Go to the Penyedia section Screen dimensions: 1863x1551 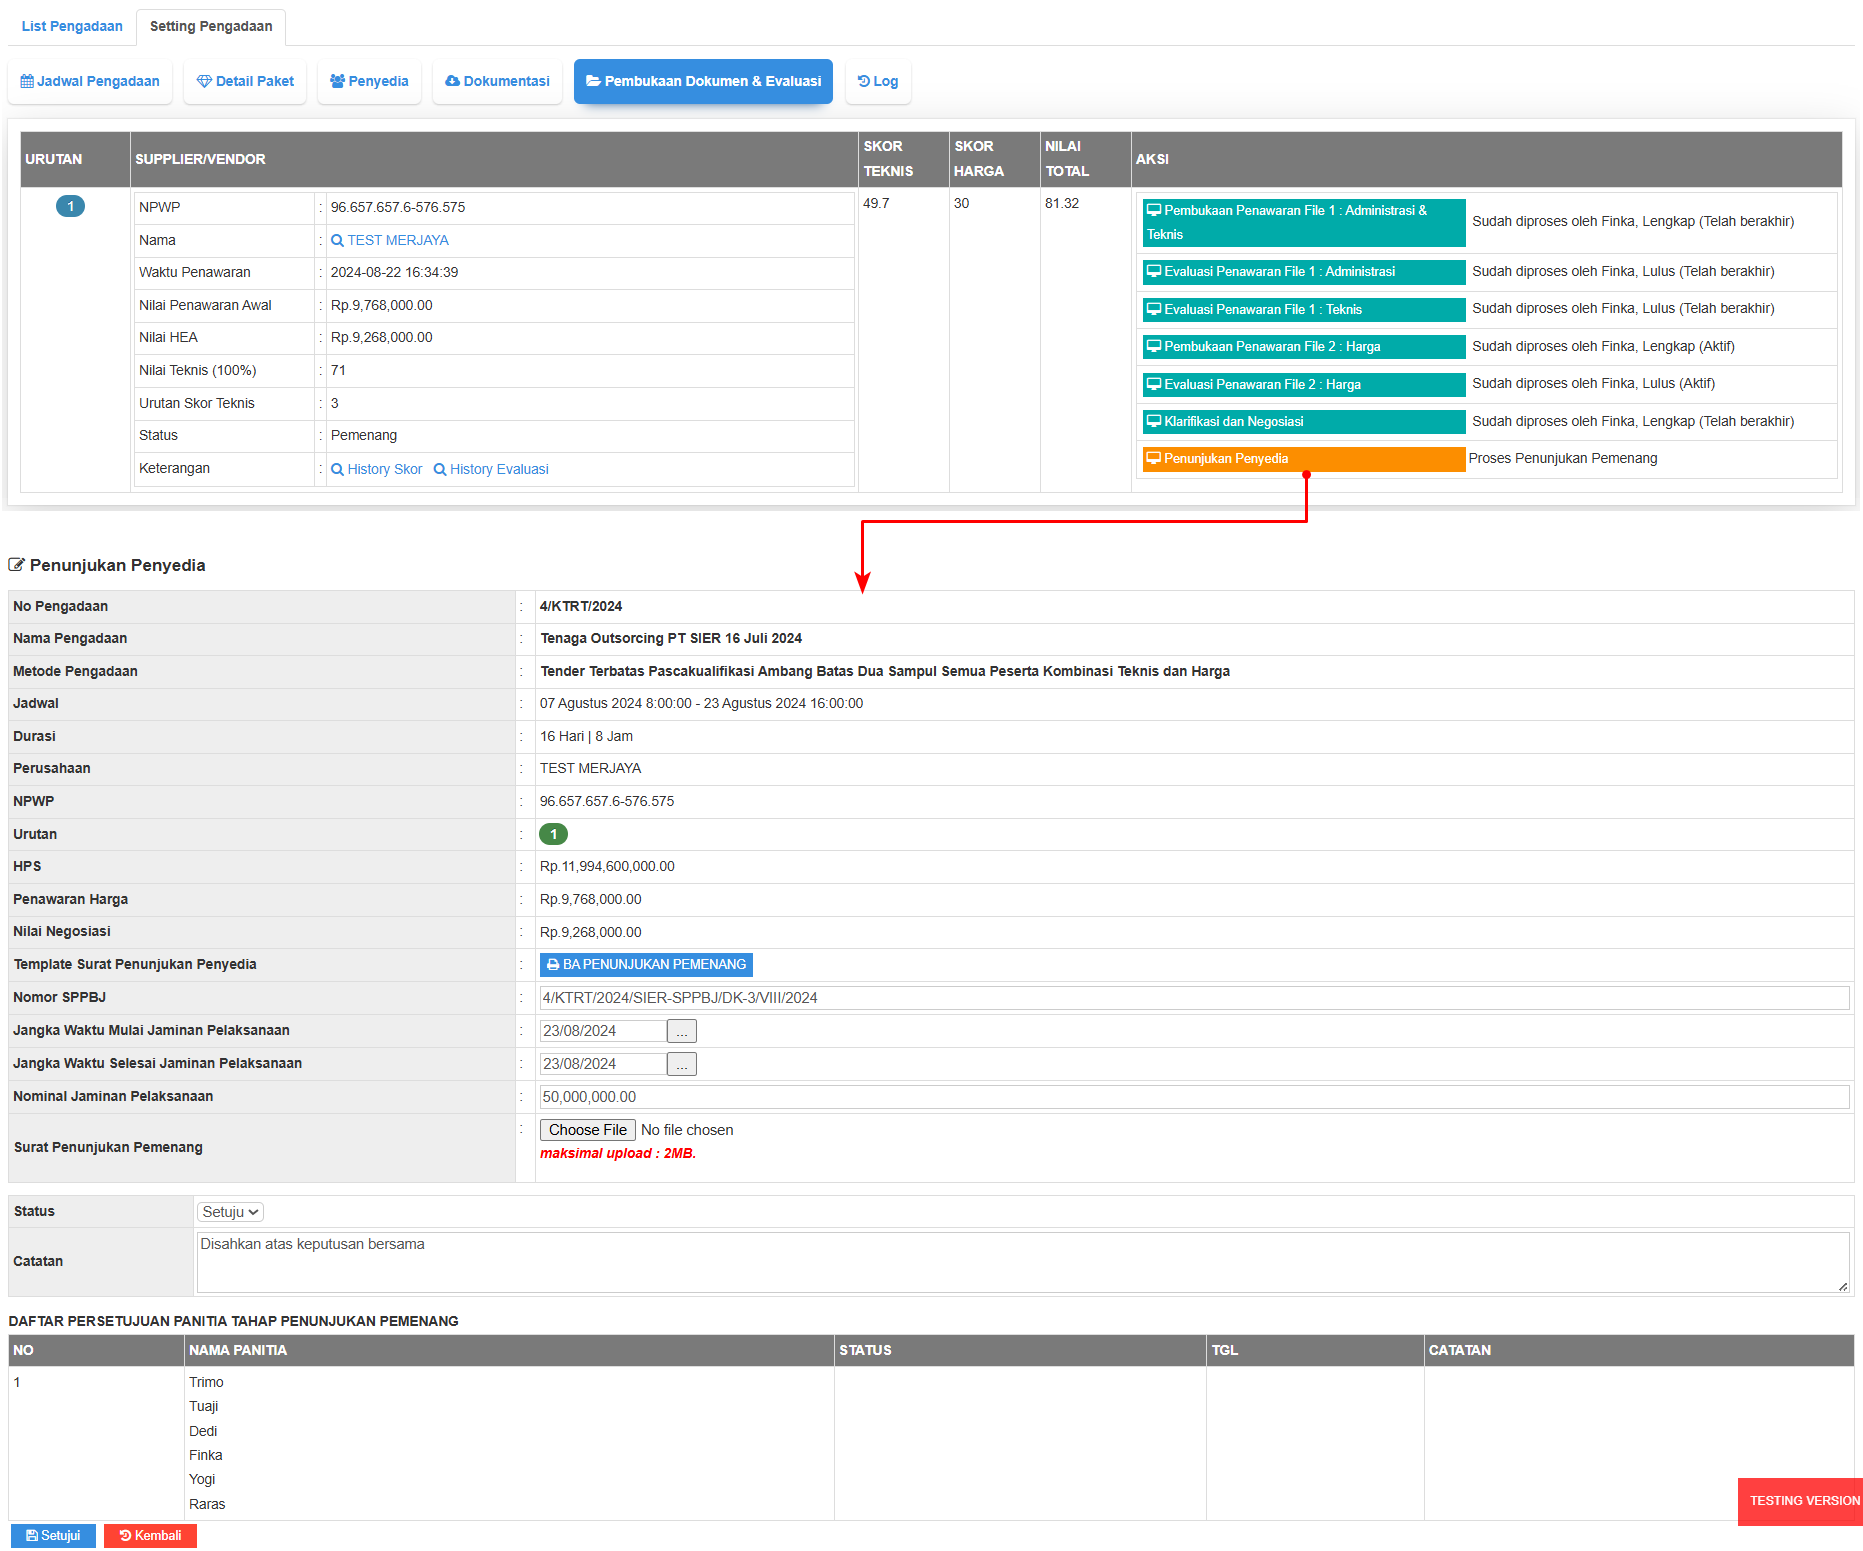369,81
